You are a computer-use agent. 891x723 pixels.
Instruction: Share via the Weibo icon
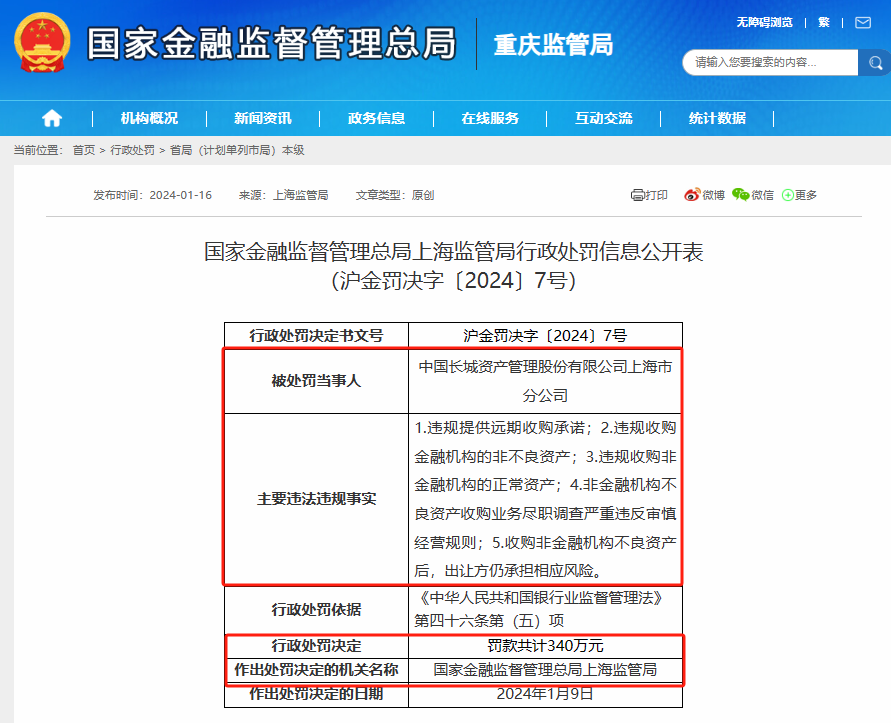(x=692, y=195)
